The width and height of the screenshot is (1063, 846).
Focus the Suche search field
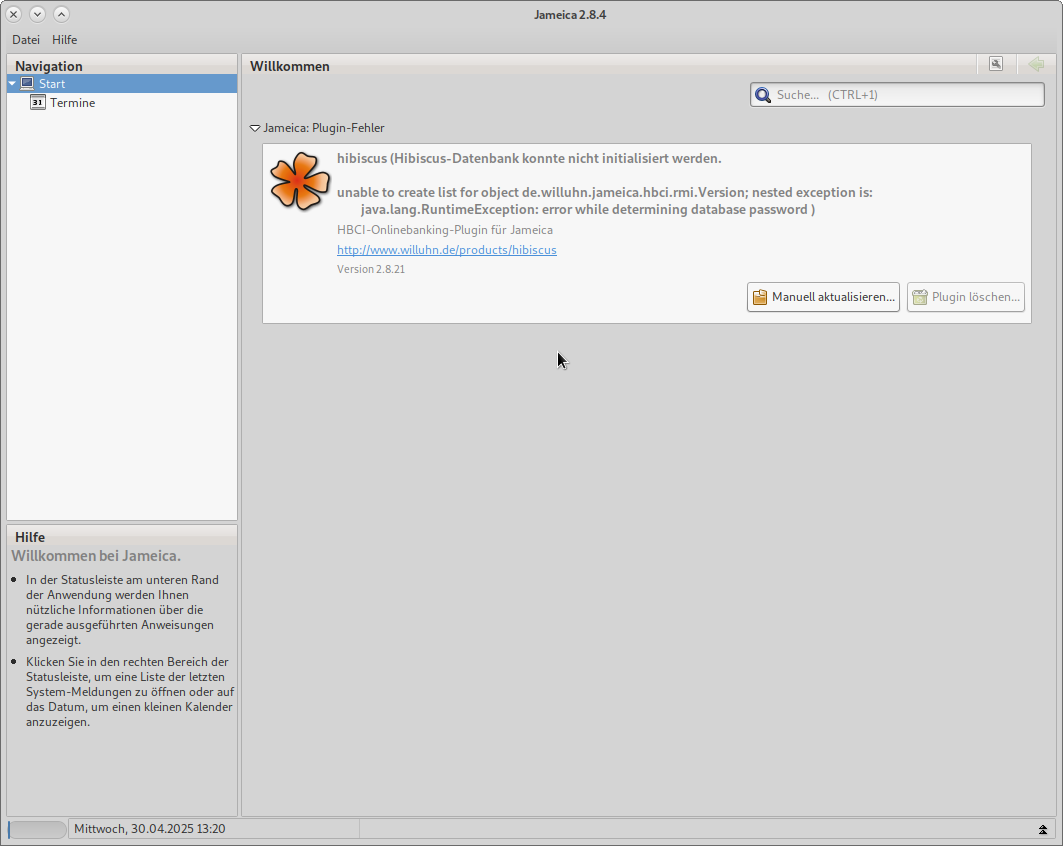897,94
